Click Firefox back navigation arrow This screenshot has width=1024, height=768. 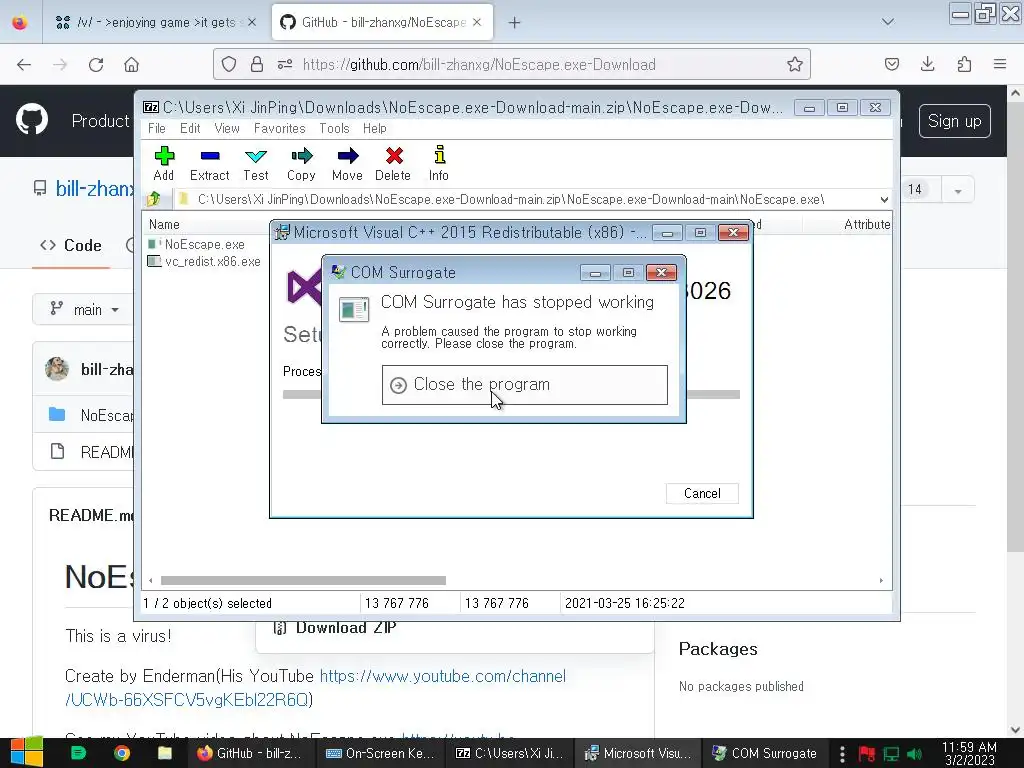tap(24, 65)
